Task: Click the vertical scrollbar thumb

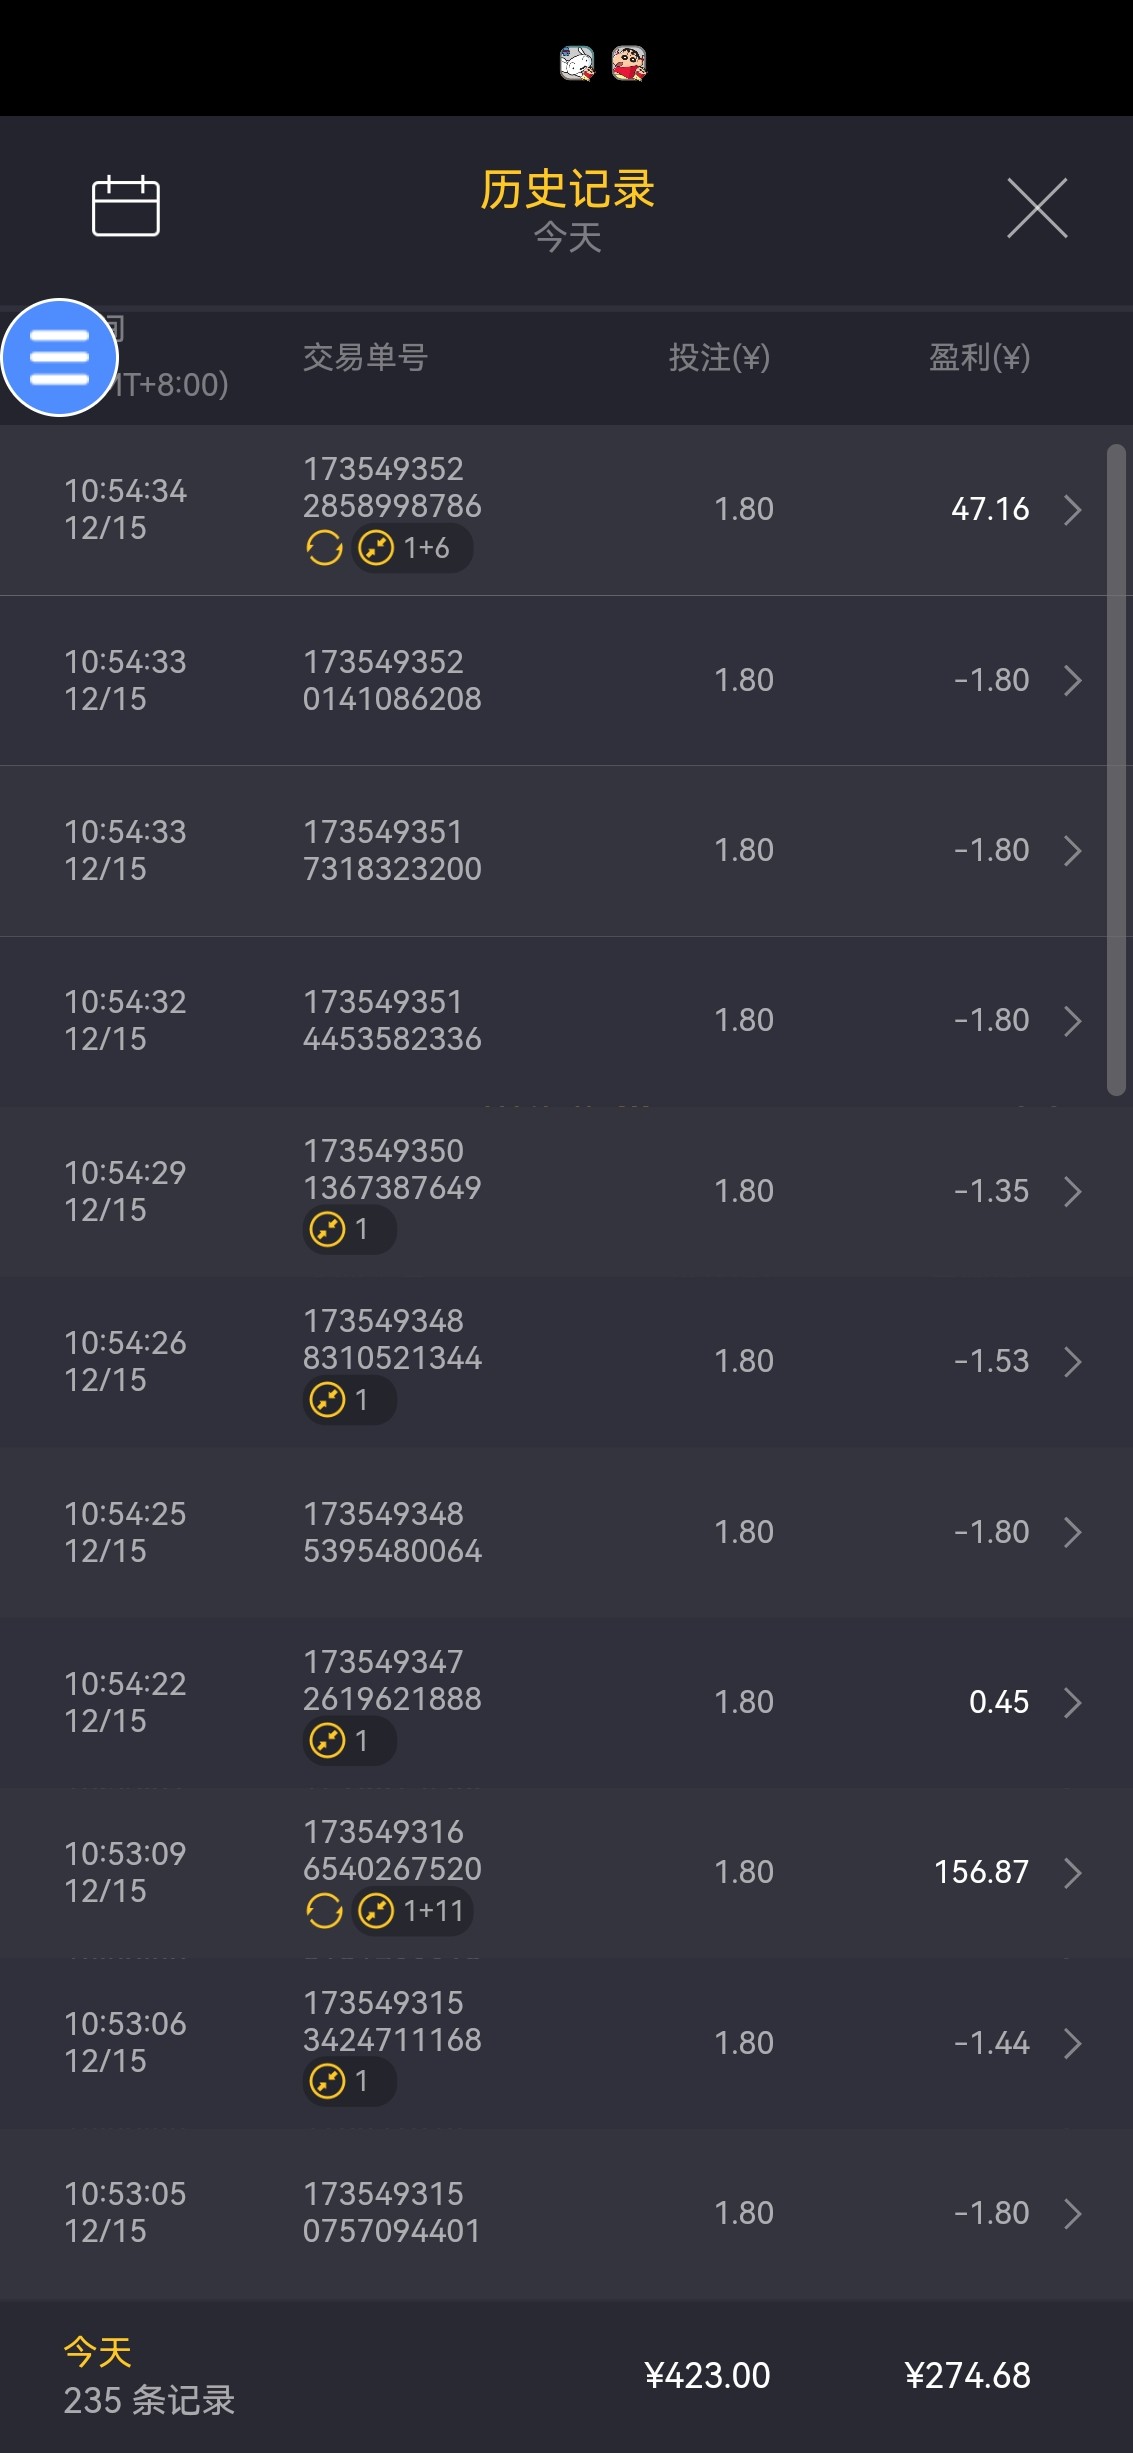Action: tap(1116, 770)
